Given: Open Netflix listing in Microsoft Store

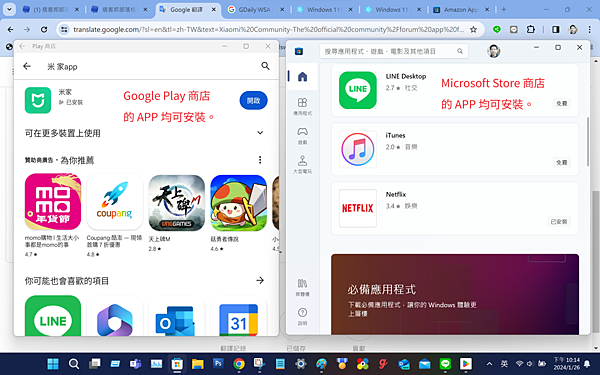Looking at the screenshot, I should pyautogui.click(x=455, y=208).
